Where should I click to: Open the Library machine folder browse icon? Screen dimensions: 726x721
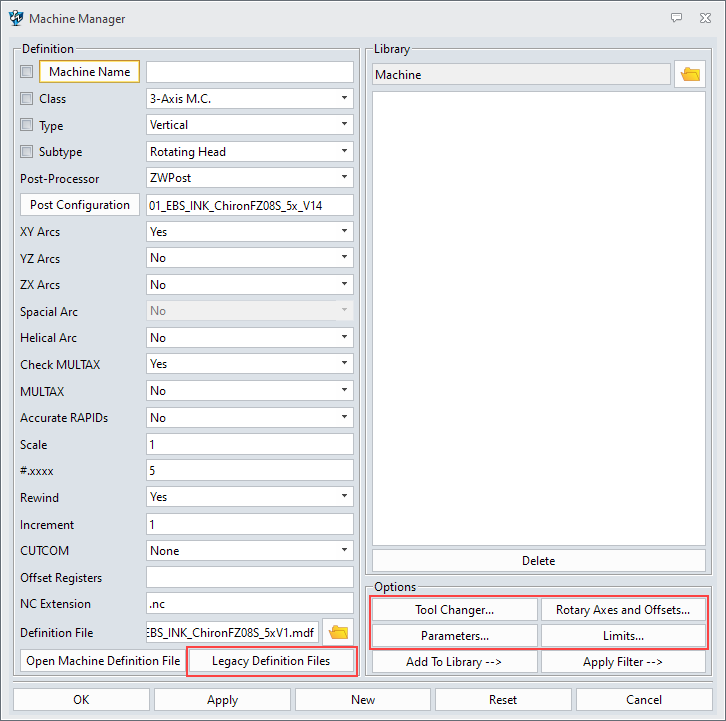pos(690,74)
